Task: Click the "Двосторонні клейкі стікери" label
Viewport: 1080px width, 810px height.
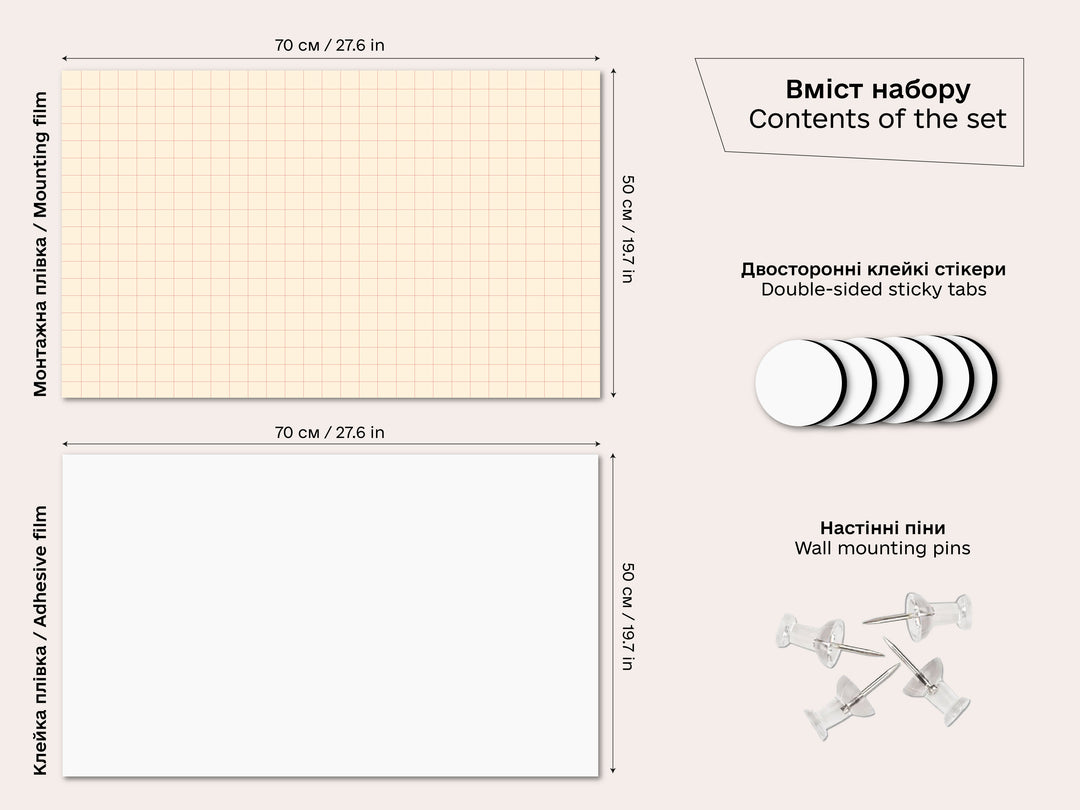Action: [873, 269]
